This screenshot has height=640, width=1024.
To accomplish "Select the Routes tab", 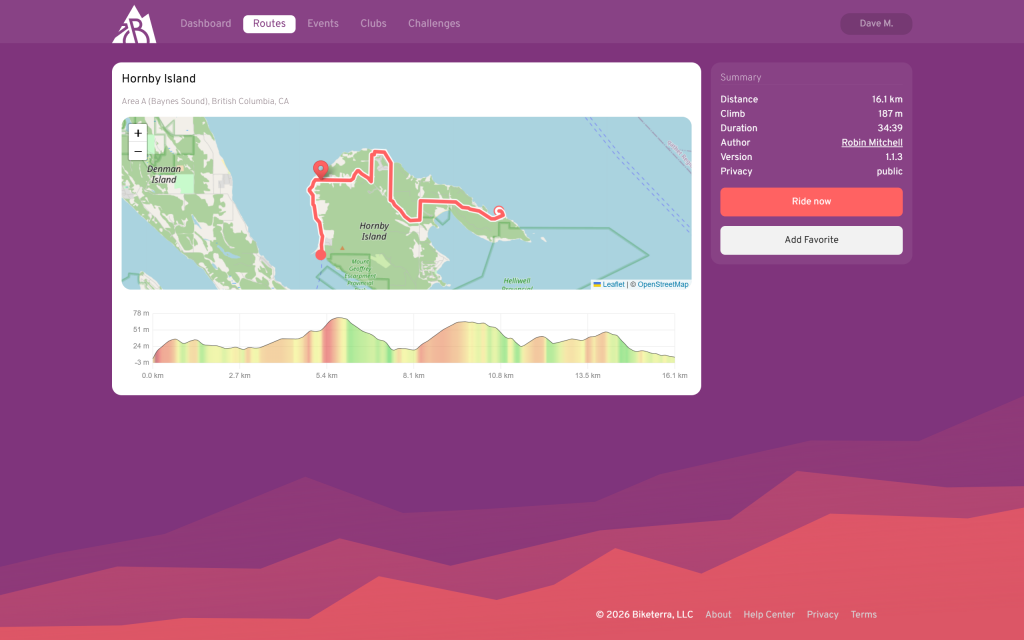I will pos(269,24).
